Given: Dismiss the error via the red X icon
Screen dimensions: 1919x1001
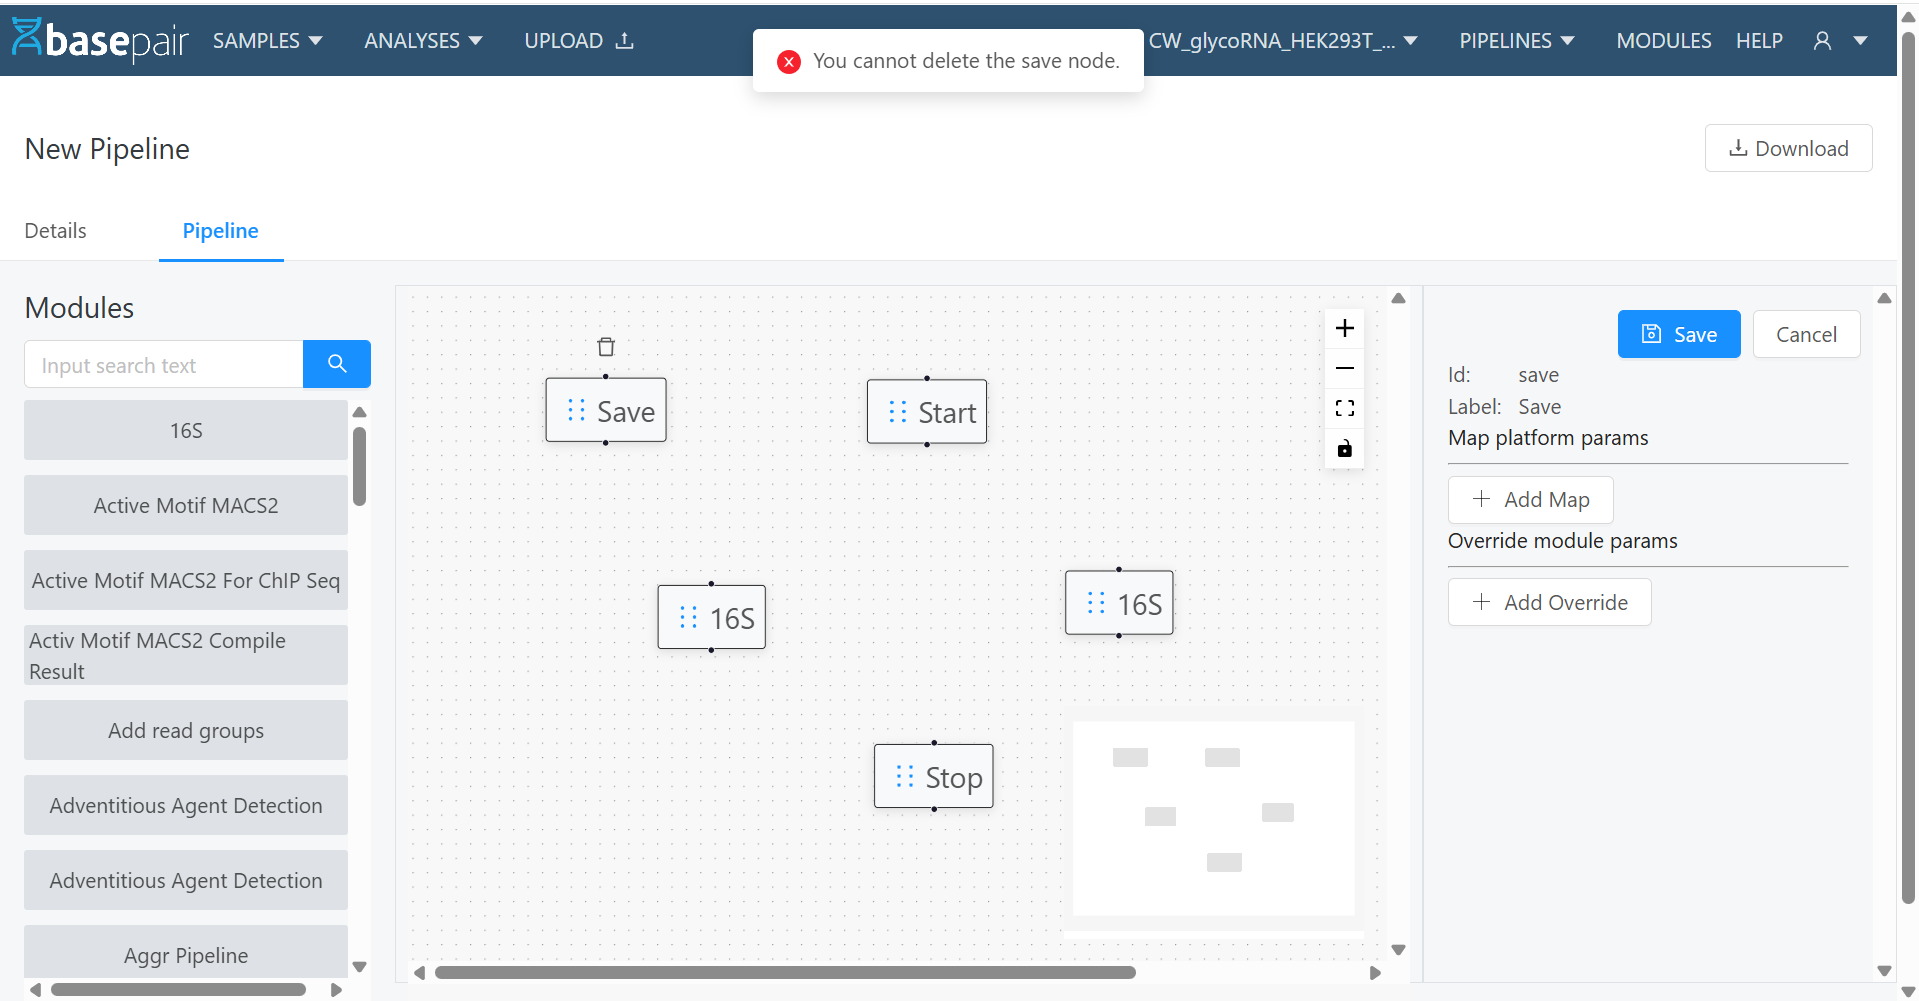Looking at the screenshot, I should click(789, 61).
